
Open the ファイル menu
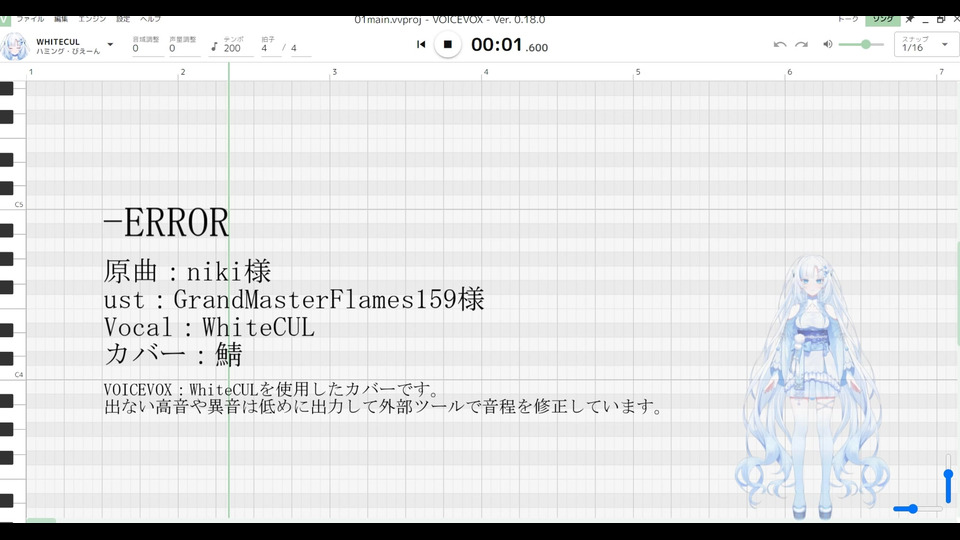coord(30,19)
